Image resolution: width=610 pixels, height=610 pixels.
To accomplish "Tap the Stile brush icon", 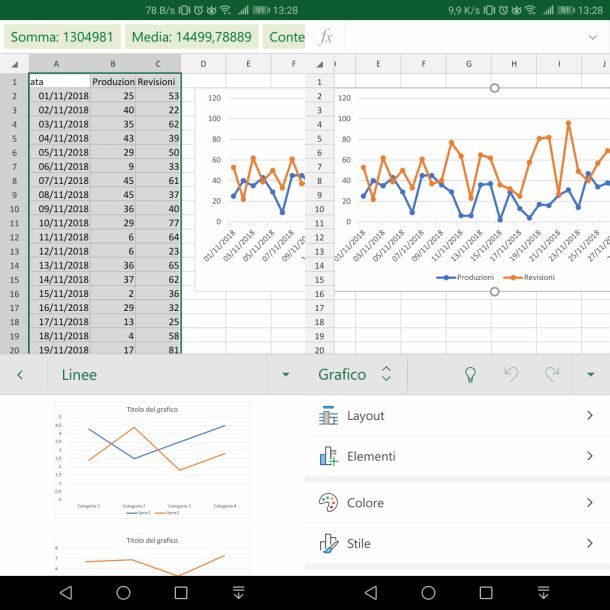I will (x=329, y=543).
